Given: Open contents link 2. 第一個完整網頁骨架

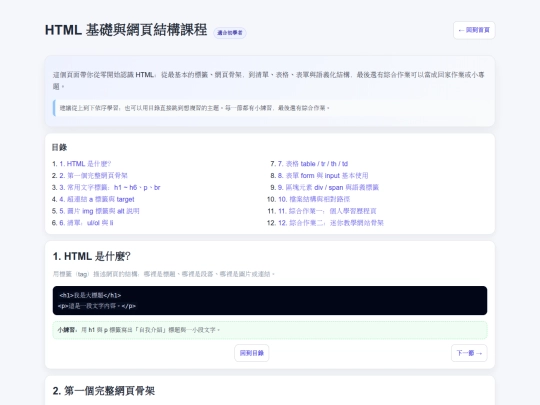Looking at the screenshot, I should pos(93,176).
